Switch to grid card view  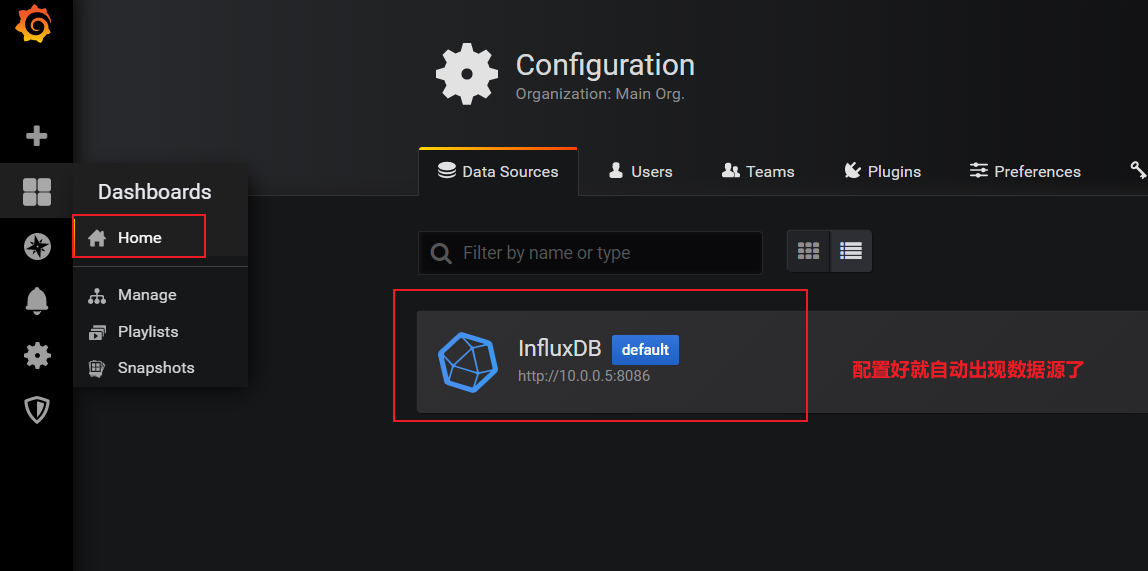(x=808, y=252)
